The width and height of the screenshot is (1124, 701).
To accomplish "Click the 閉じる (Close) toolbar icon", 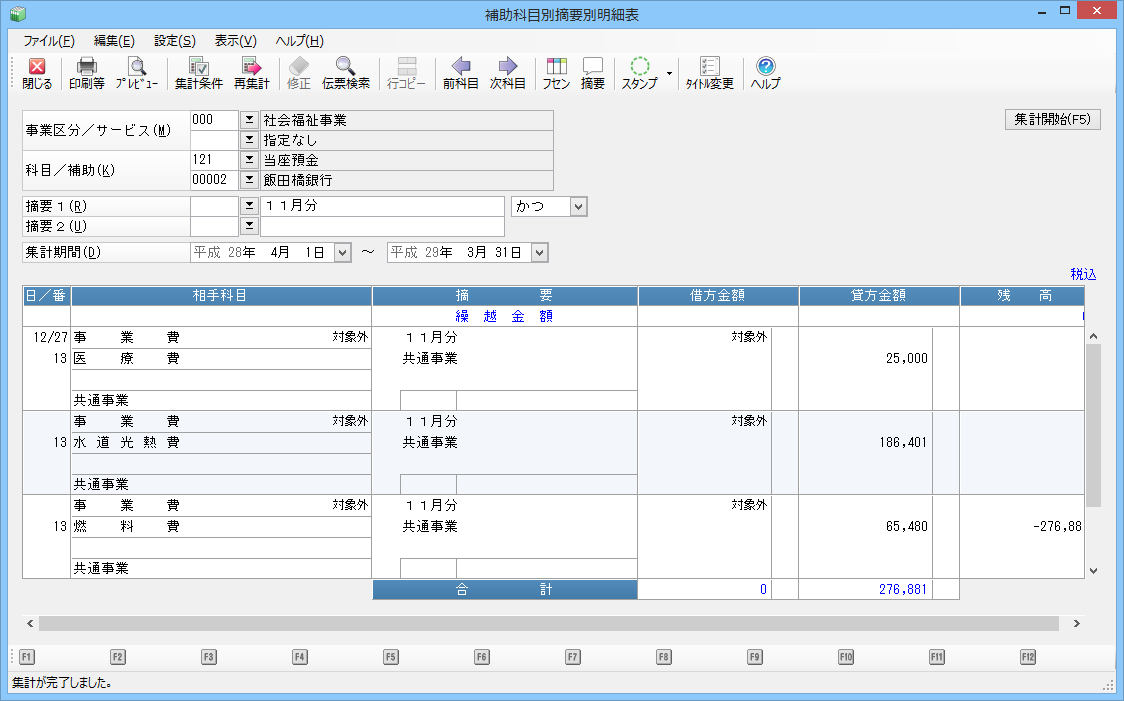I will click(37, 73).
